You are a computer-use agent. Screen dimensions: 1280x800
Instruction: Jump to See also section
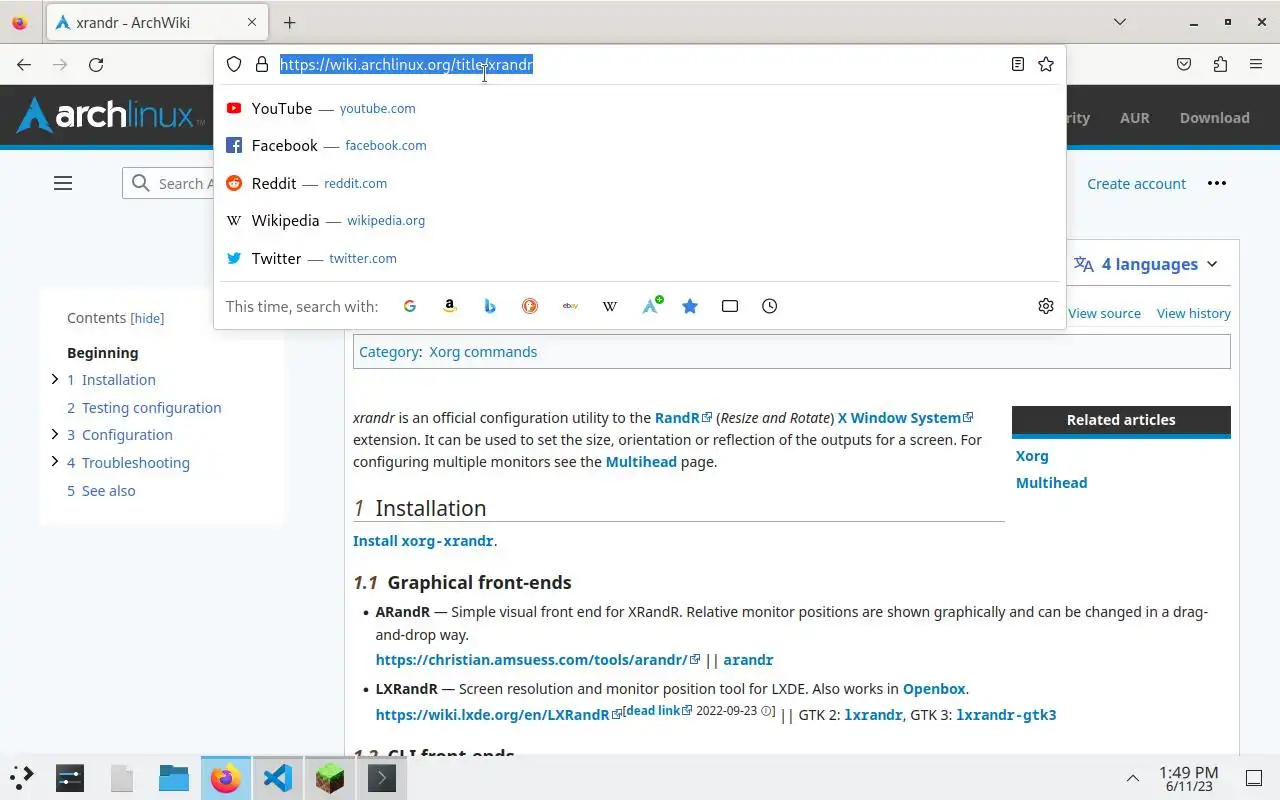tap(101, 490)
